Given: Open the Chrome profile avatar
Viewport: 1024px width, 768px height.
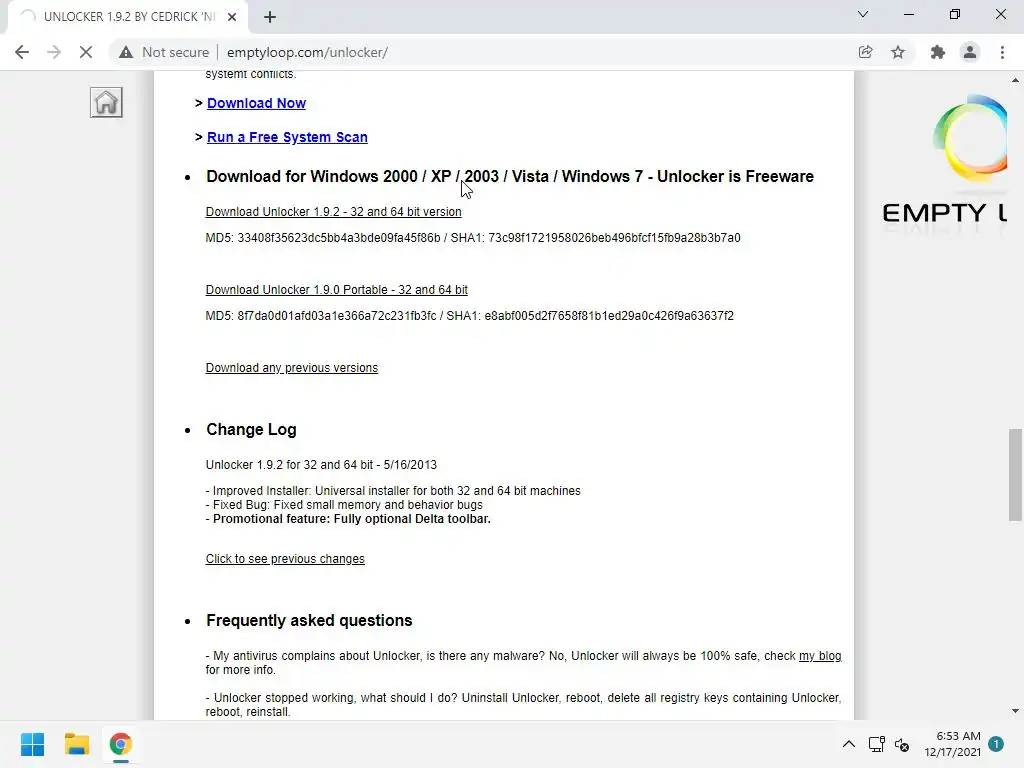Looking at the screenshot, I should (970, 52).
